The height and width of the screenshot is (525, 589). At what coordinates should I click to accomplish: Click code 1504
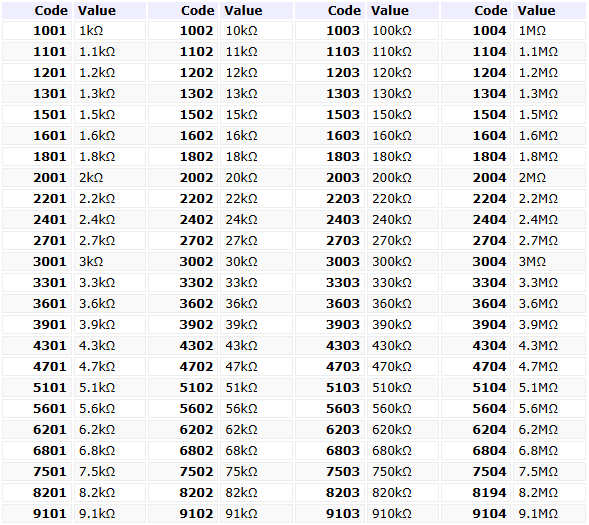click(x=476, y=115)
